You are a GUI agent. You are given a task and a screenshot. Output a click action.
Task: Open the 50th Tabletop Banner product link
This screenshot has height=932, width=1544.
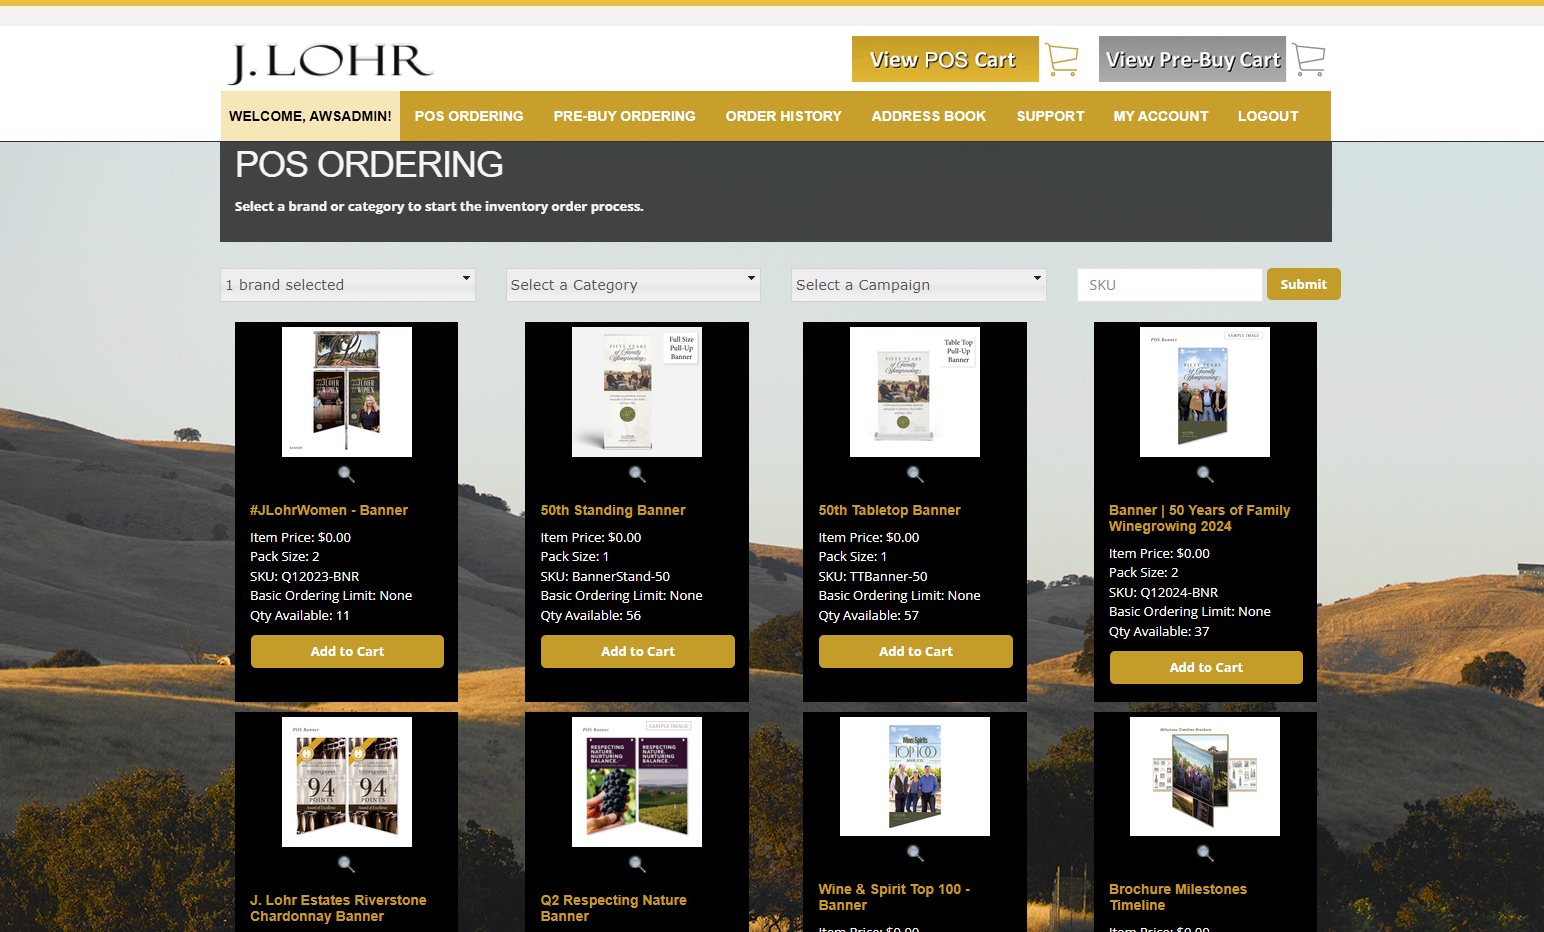pos(889,510)
